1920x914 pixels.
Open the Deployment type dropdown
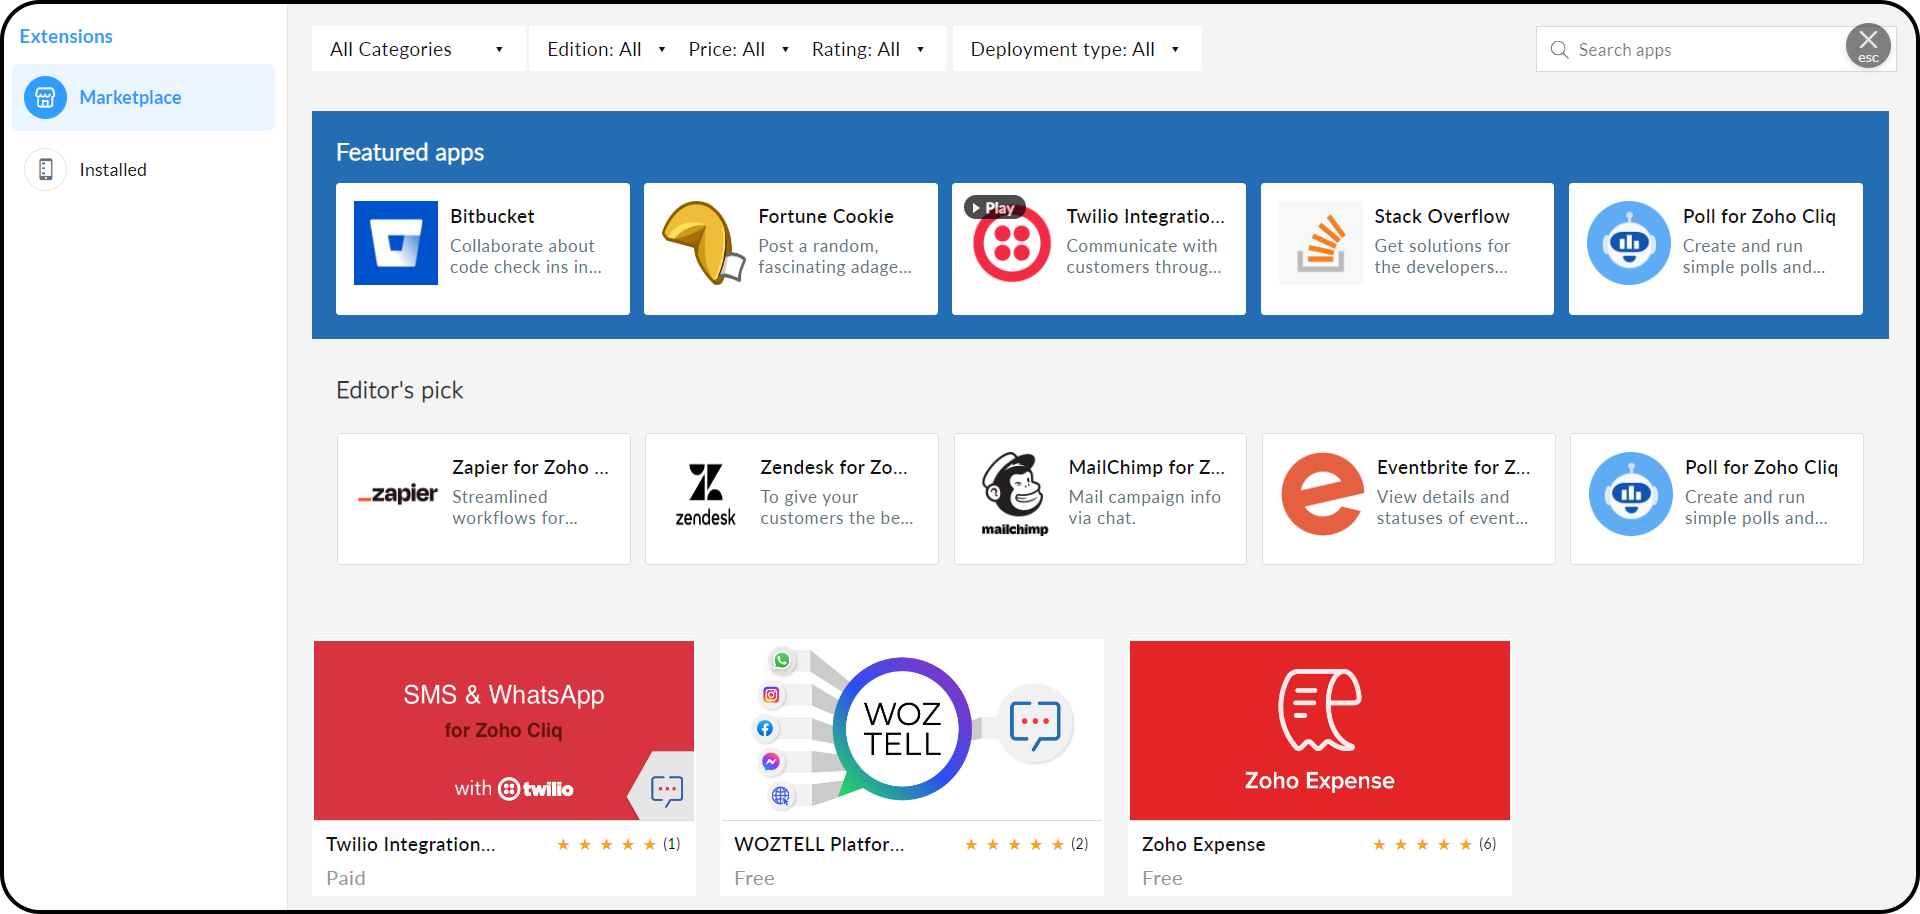coord(1075,49)
